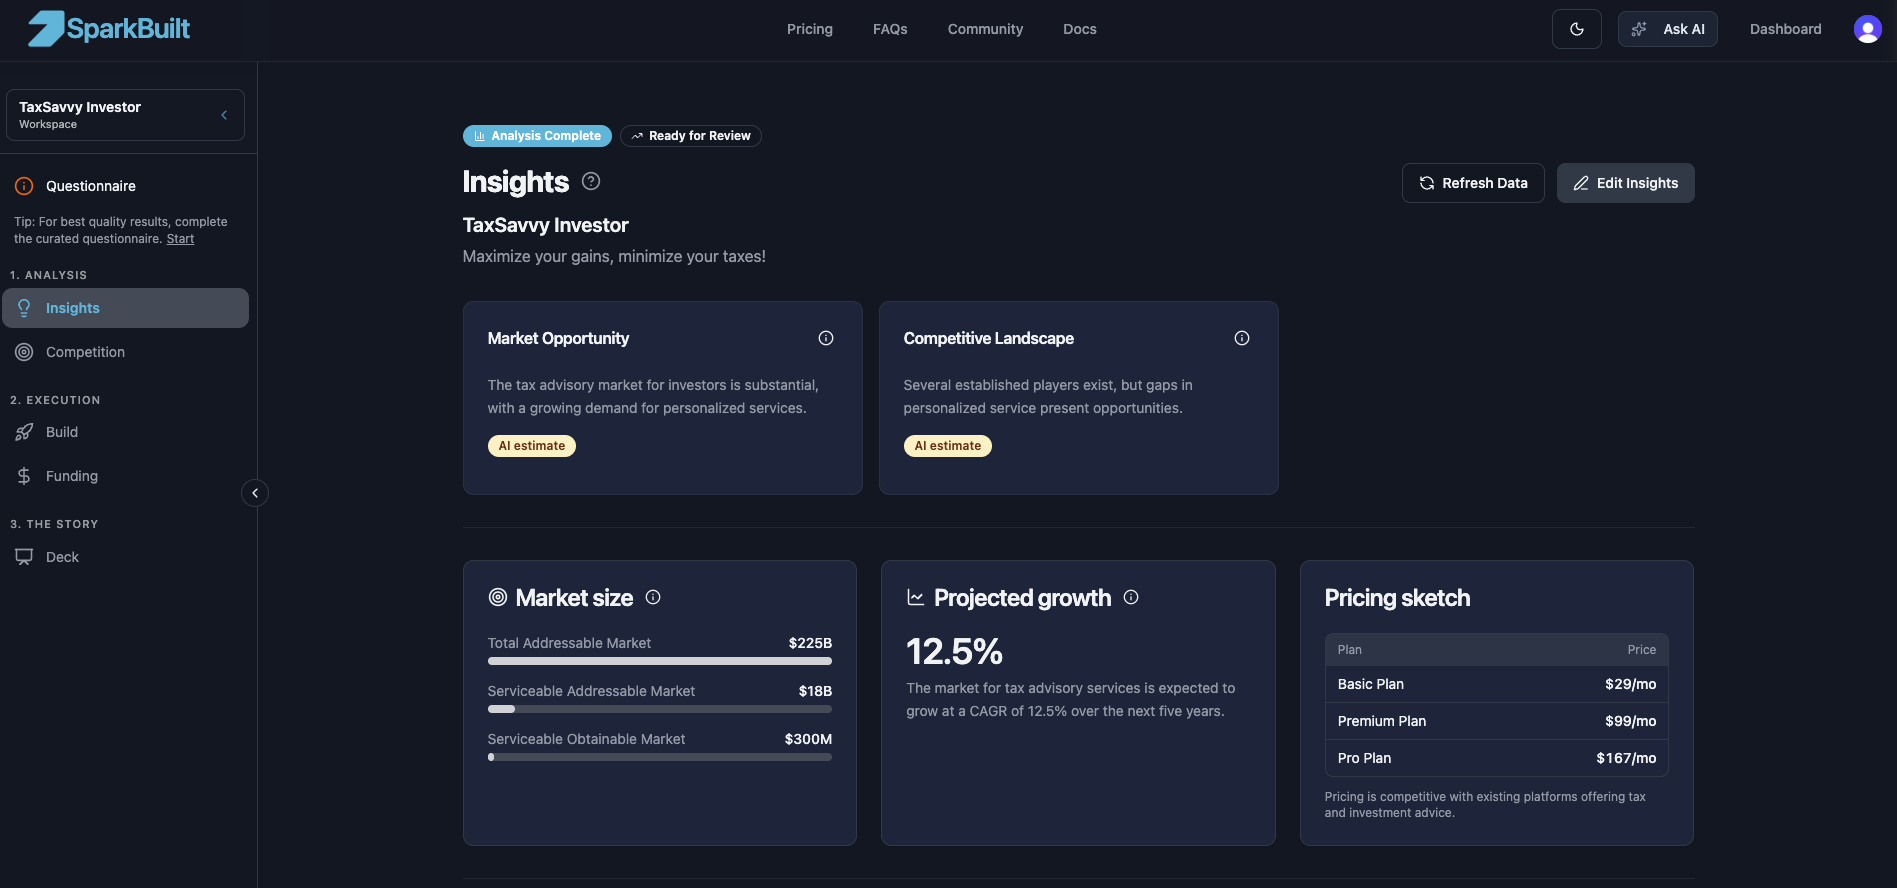Open the Pricing menu item
This screenshot has width=1897, height=888.
click(809, 29)
